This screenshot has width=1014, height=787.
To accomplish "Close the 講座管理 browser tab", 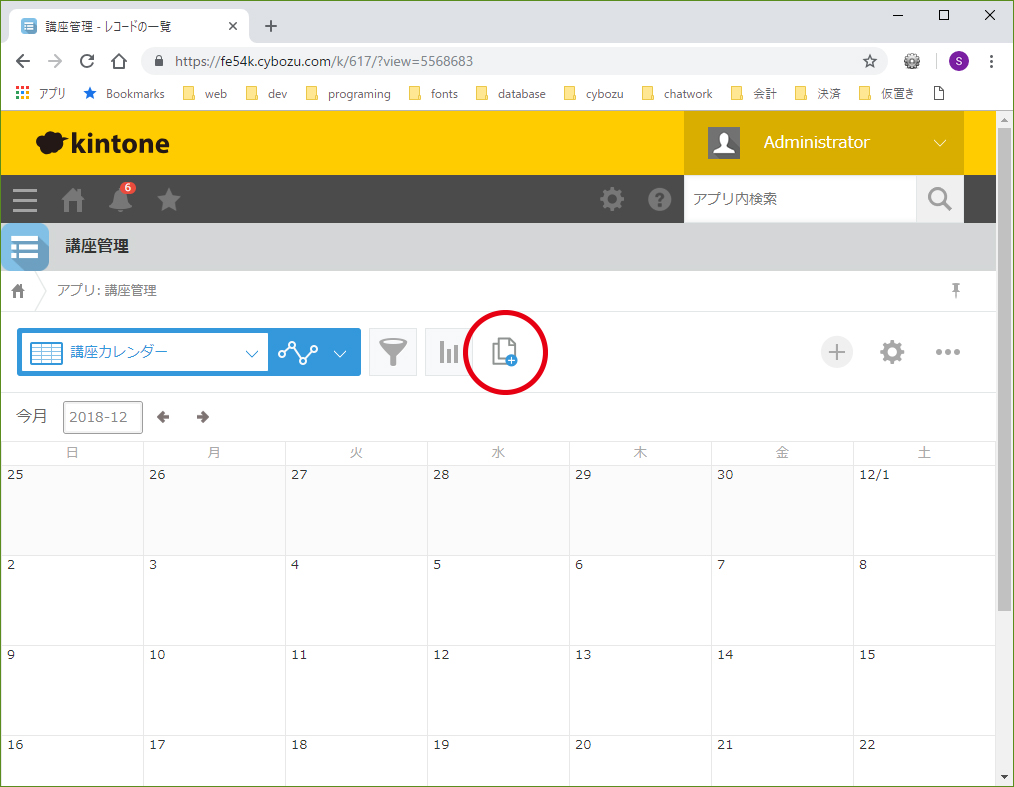I will pos(233,27).
